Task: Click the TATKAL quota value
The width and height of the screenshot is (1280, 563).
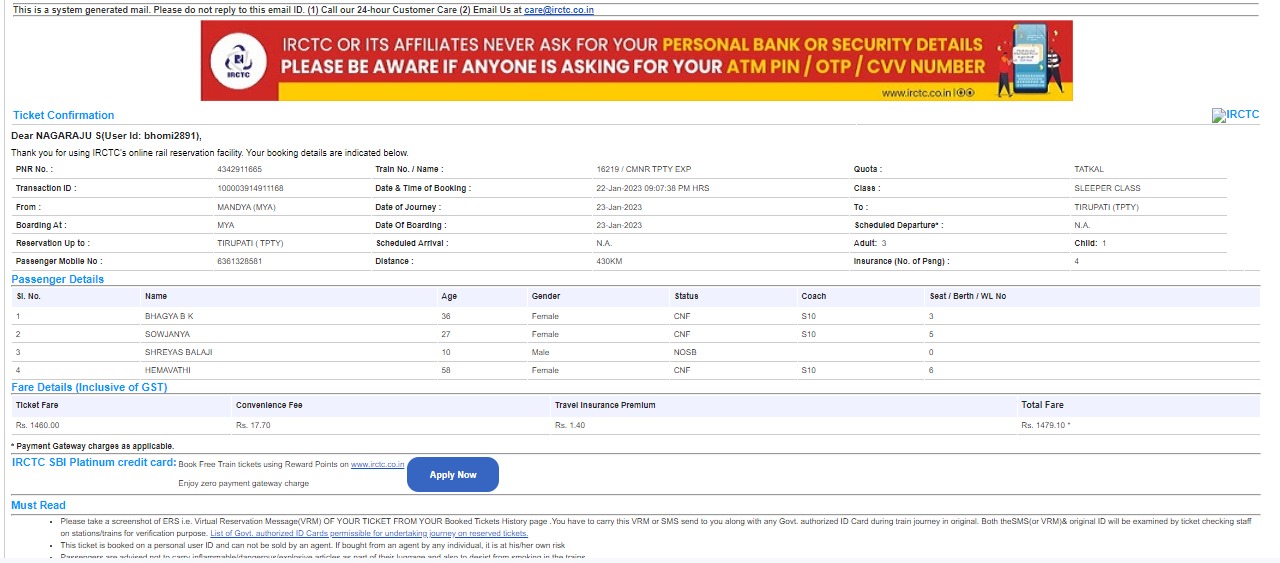Action: (1089, 170)
